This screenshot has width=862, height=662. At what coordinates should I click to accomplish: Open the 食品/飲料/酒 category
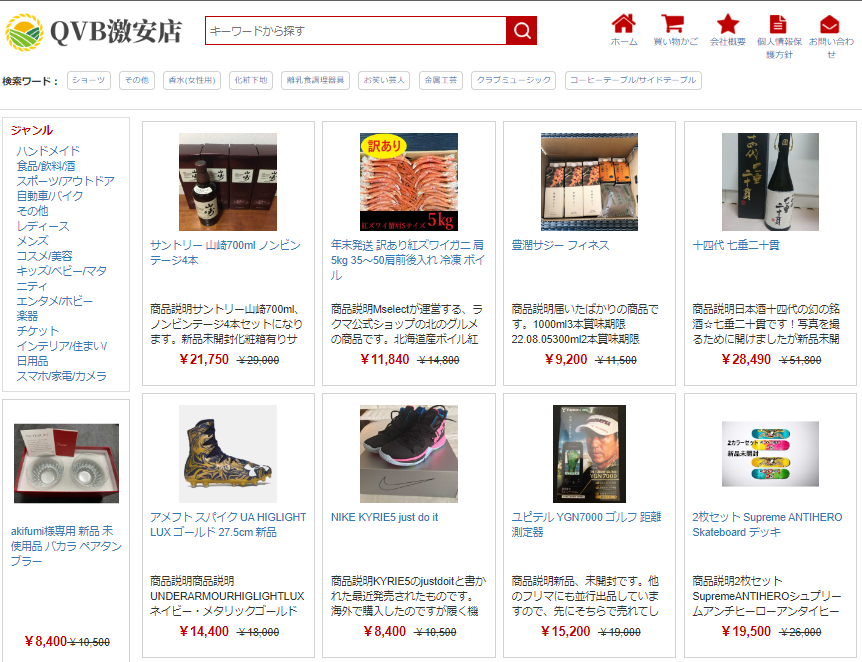tap(46, 166)
